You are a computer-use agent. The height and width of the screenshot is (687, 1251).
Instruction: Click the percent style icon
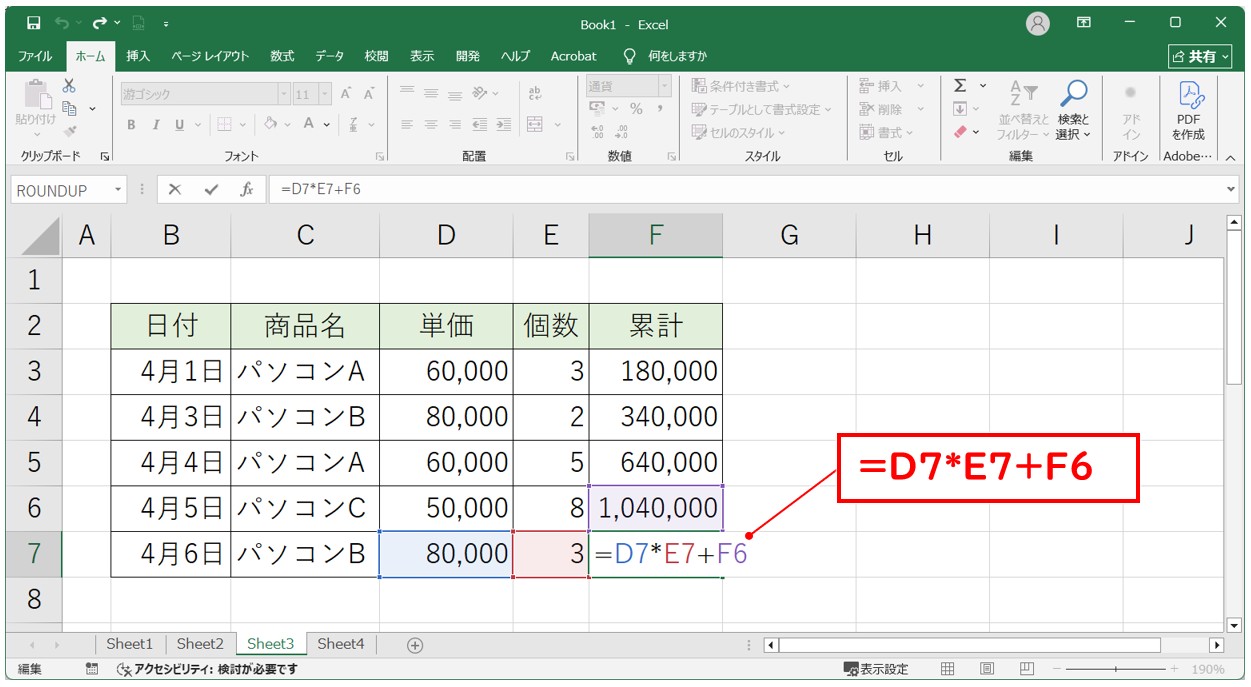636,109
